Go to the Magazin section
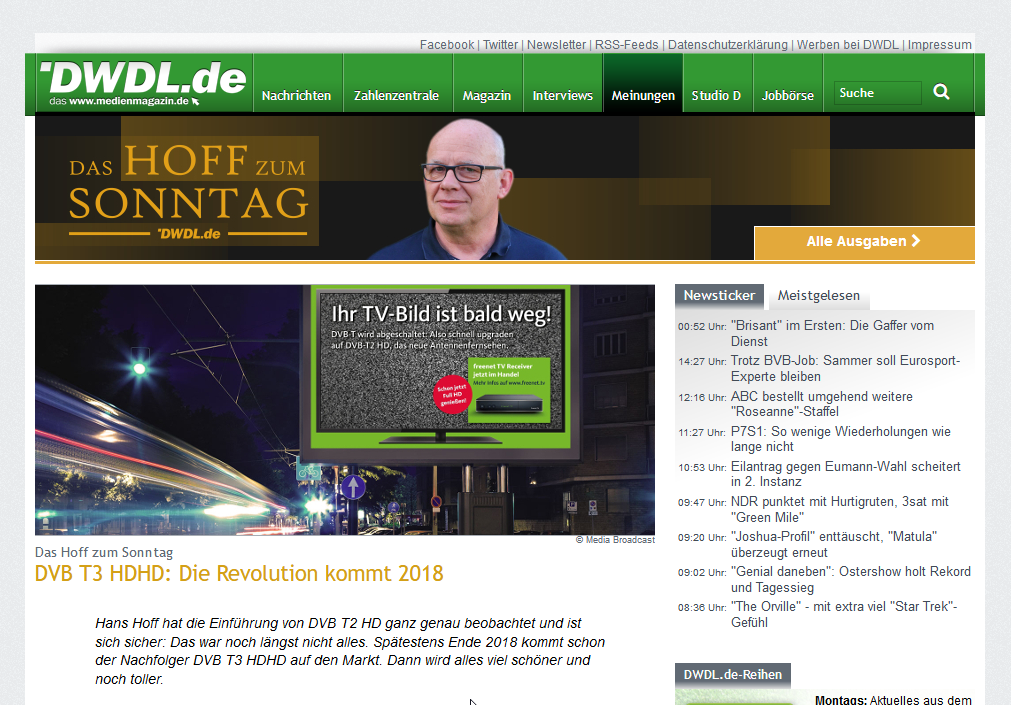 pyautogui.click(x=486, y=96)
